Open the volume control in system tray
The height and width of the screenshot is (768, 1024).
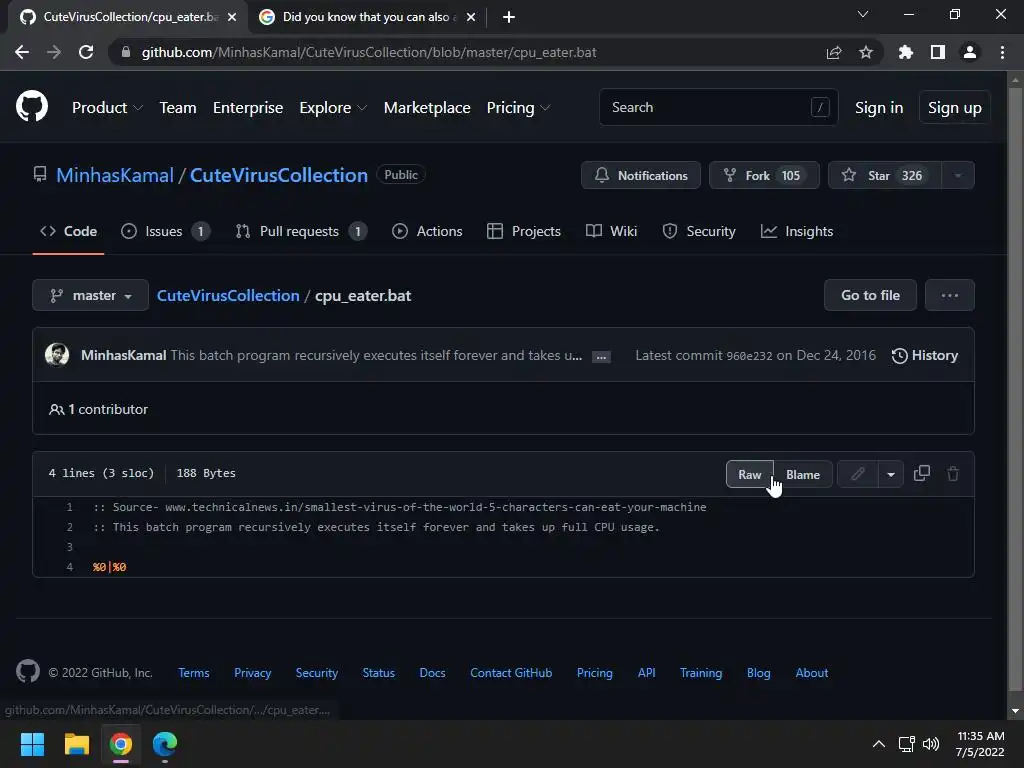(931, 744)
